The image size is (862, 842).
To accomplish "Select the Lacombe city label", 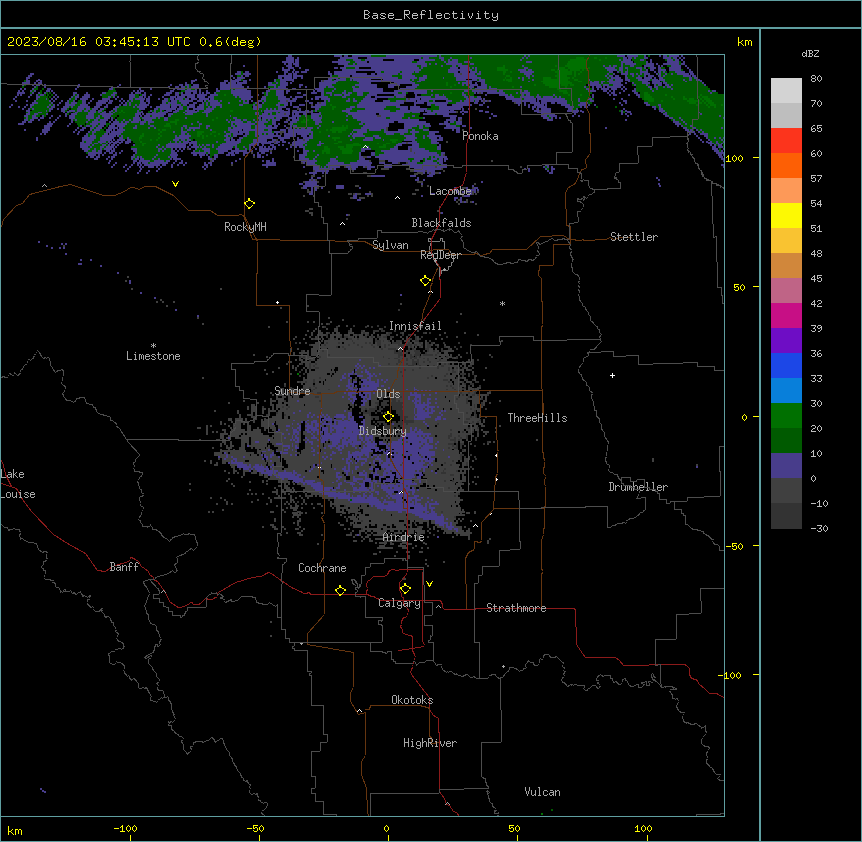I will [450, 191].
